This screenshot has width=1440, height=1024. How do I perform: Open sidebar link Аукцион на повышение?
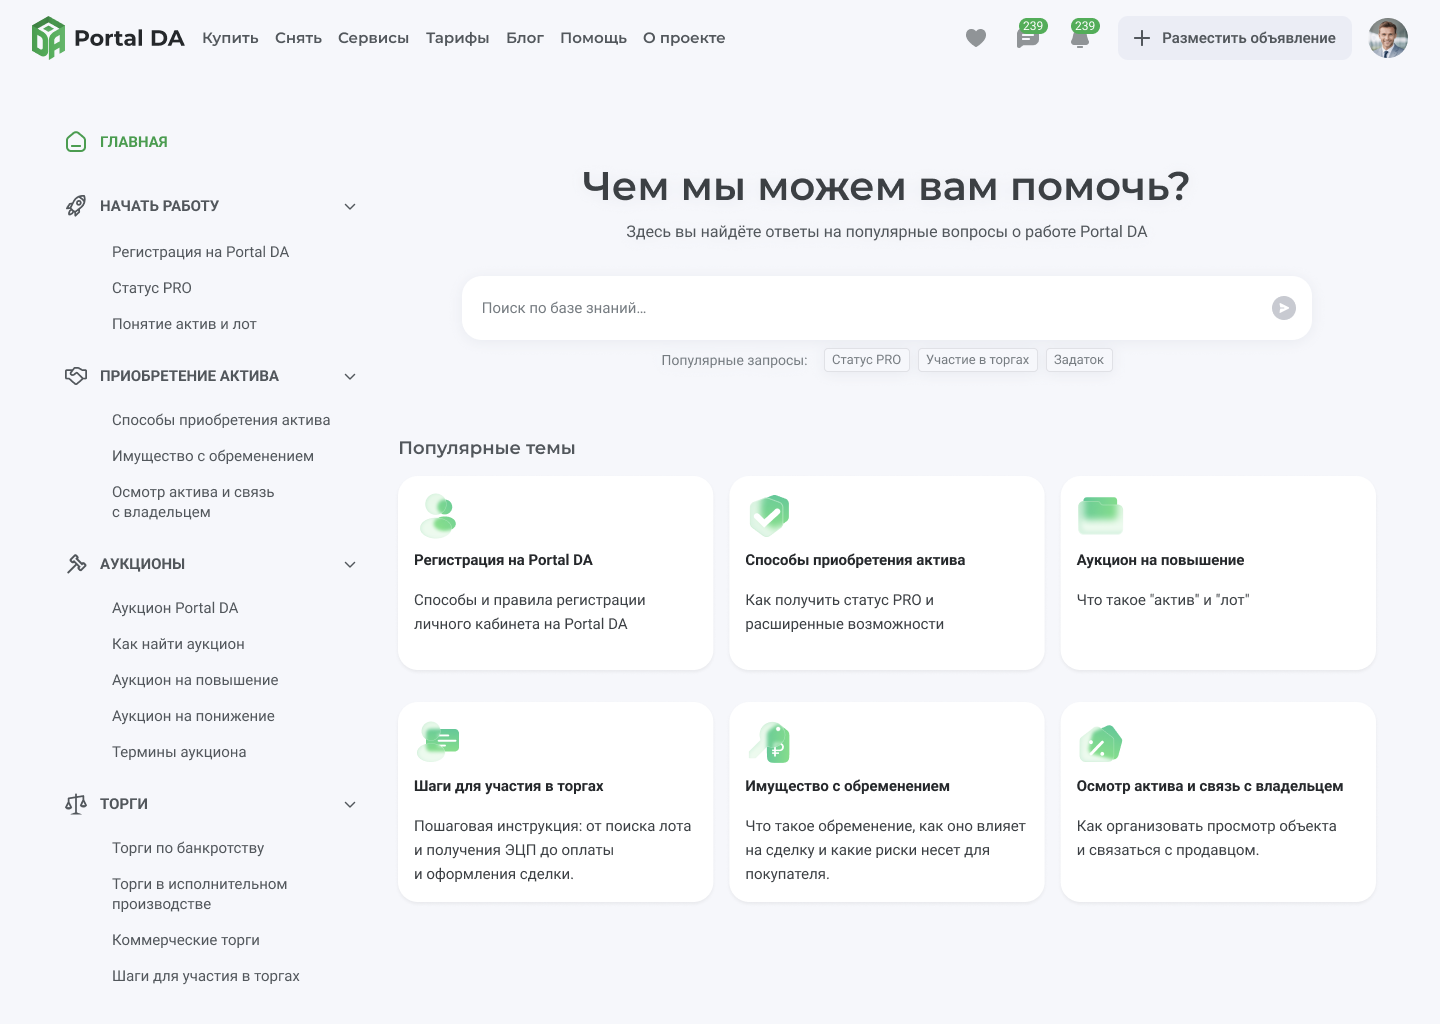(195, 680)
